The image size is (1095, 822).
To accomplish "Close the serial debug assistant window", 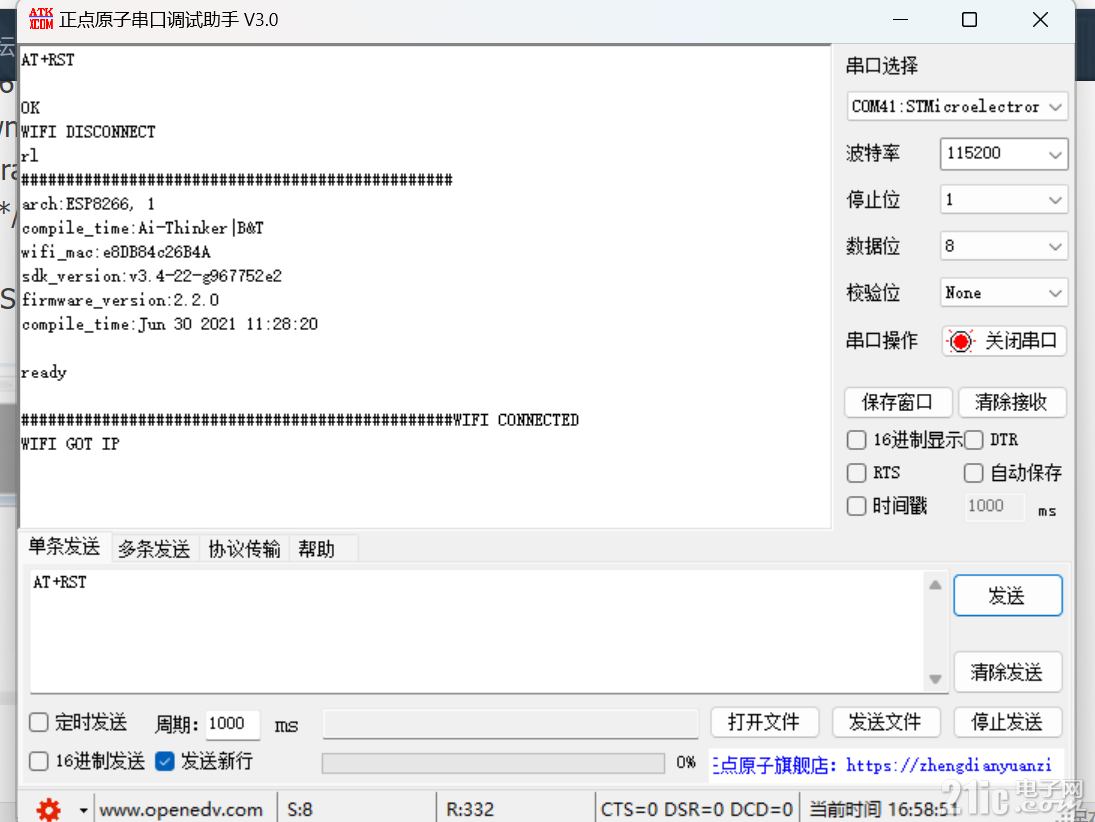I will 1041,20.
